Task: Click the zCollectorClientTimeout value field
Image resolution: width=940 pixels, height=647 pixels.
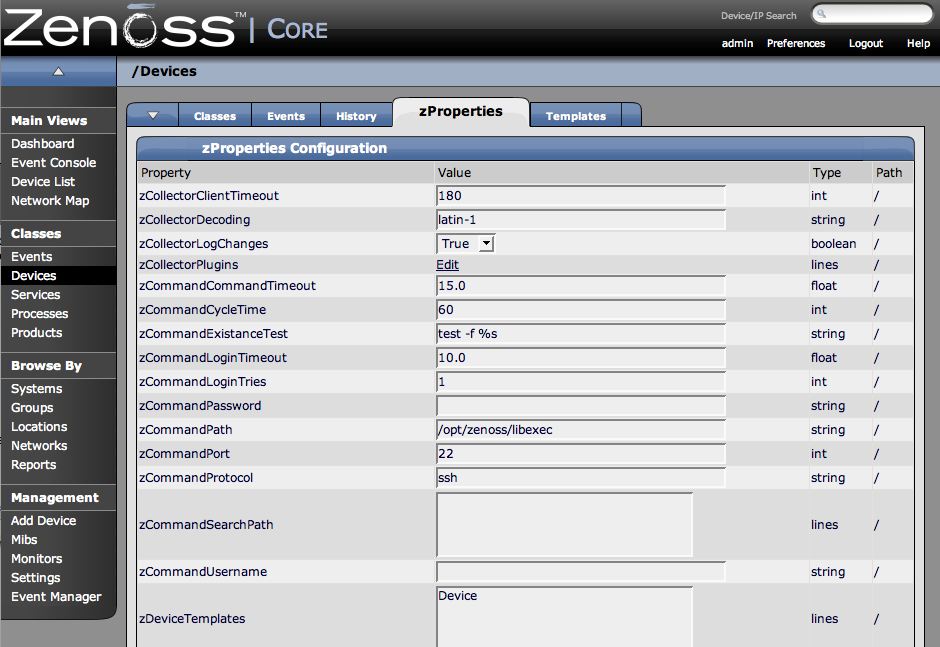Action: point(581,195)
